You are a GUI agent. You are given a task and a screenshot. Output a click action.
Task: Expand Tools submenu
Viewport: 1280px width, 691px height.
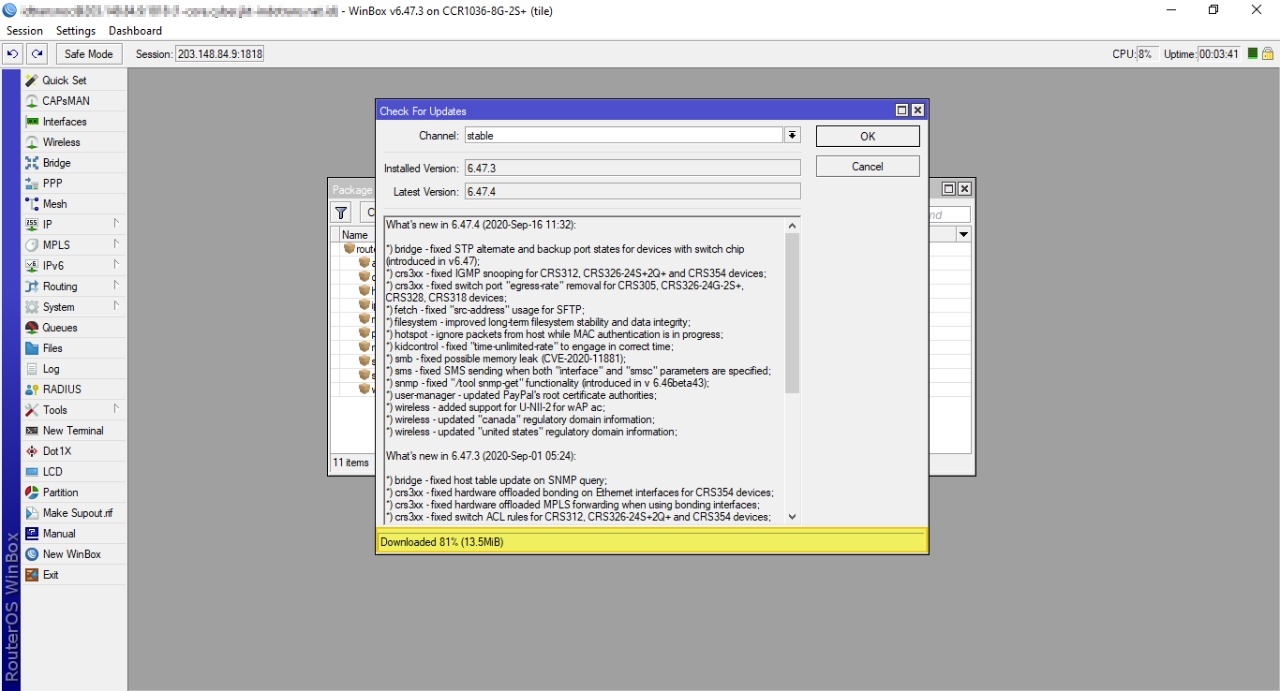pos(116,410)
